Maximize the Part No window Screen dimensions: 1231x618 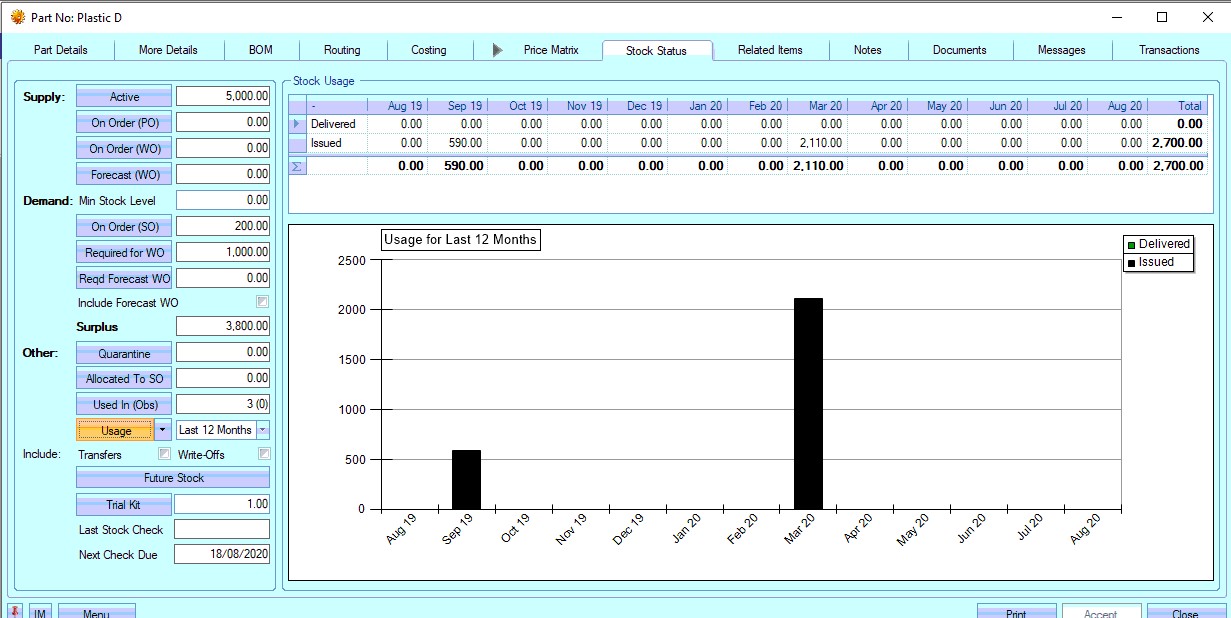(x=1161, y=17)
